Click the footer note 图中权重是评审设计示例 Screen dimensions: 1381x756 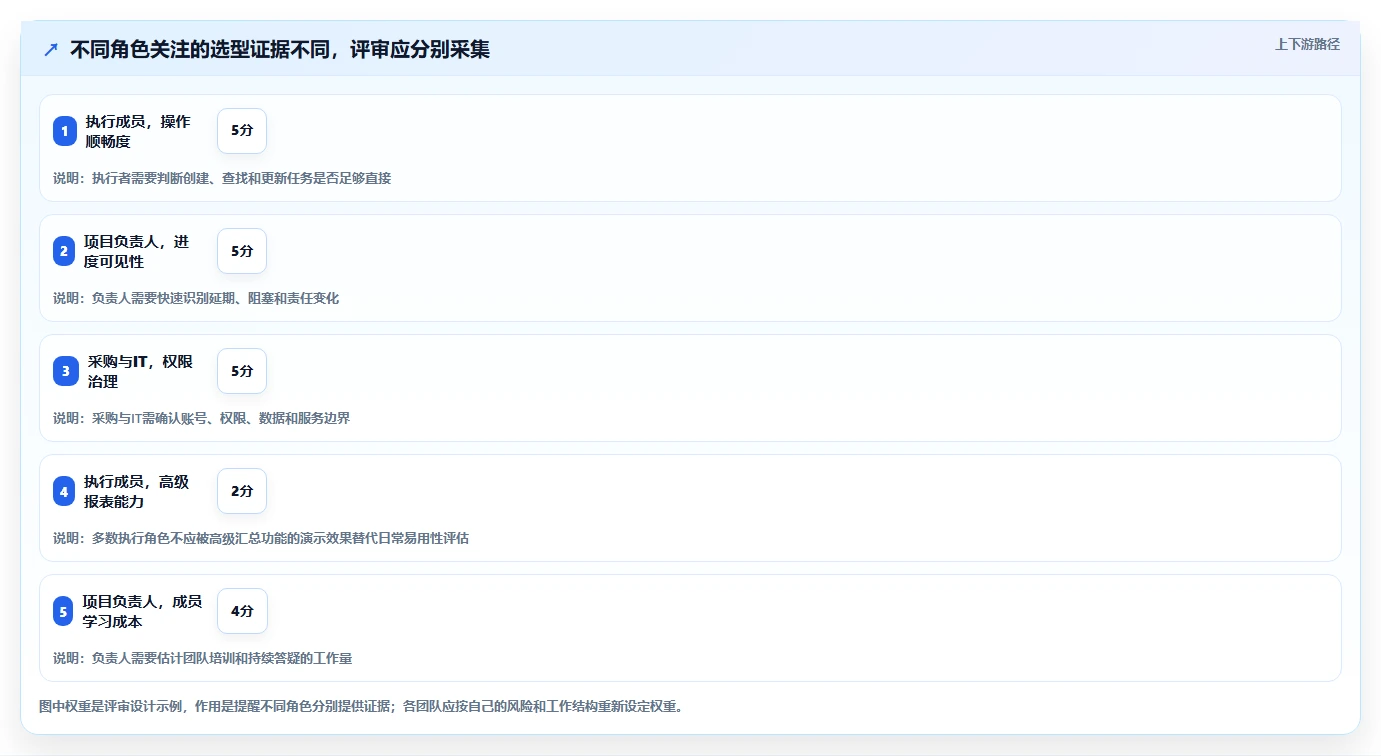click(x=361, y=706)
